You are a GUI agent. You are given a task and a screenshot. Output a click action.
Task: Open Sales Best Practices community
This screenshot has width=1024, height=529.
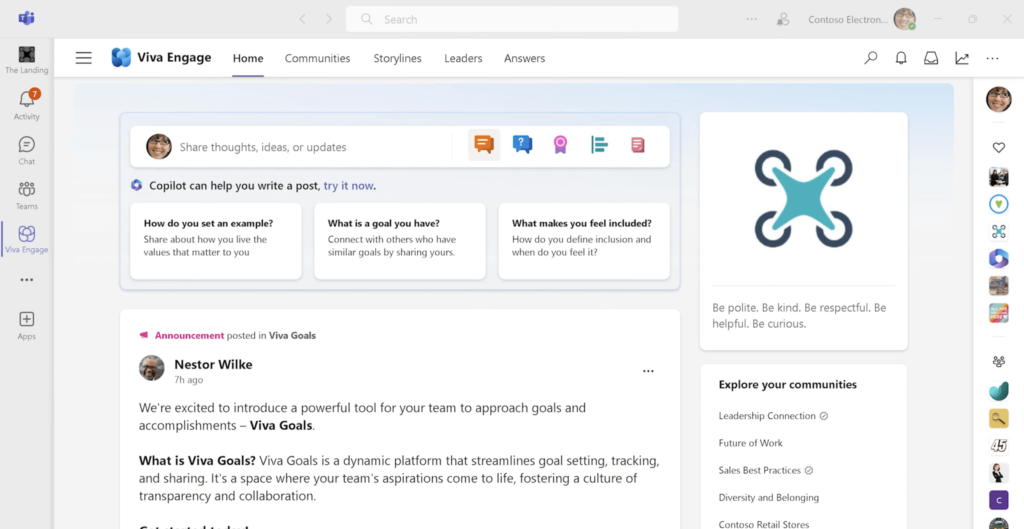(760, 470)
